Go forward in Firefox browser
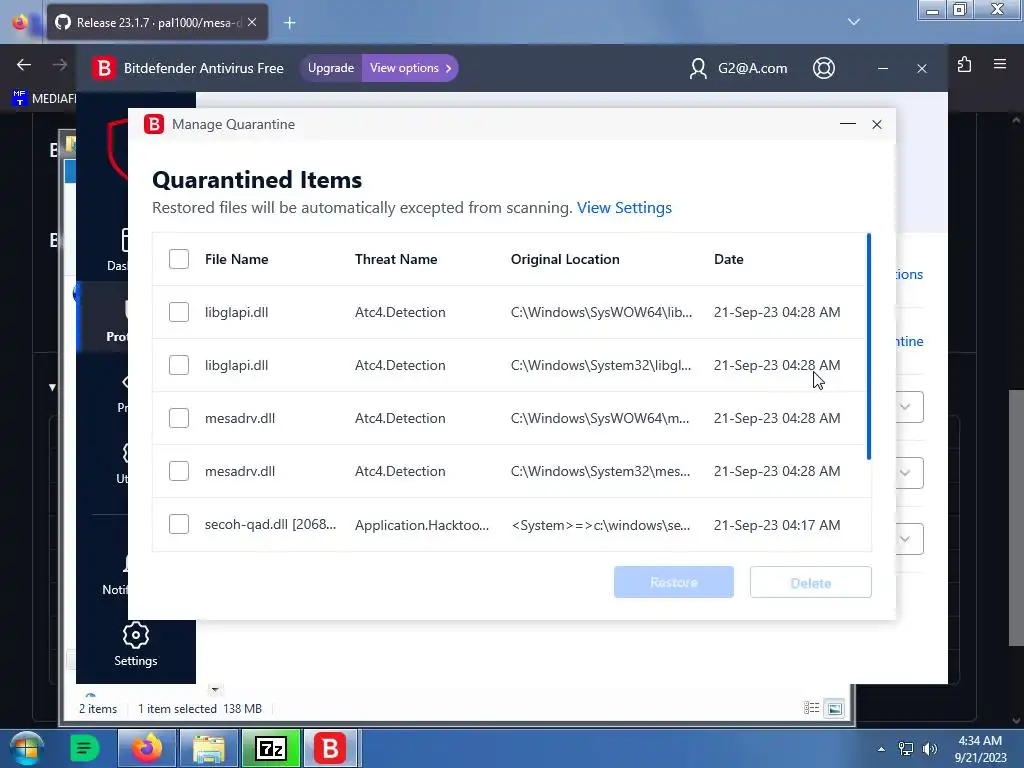This screenshot has height=768, width=1024. point(59,65)
